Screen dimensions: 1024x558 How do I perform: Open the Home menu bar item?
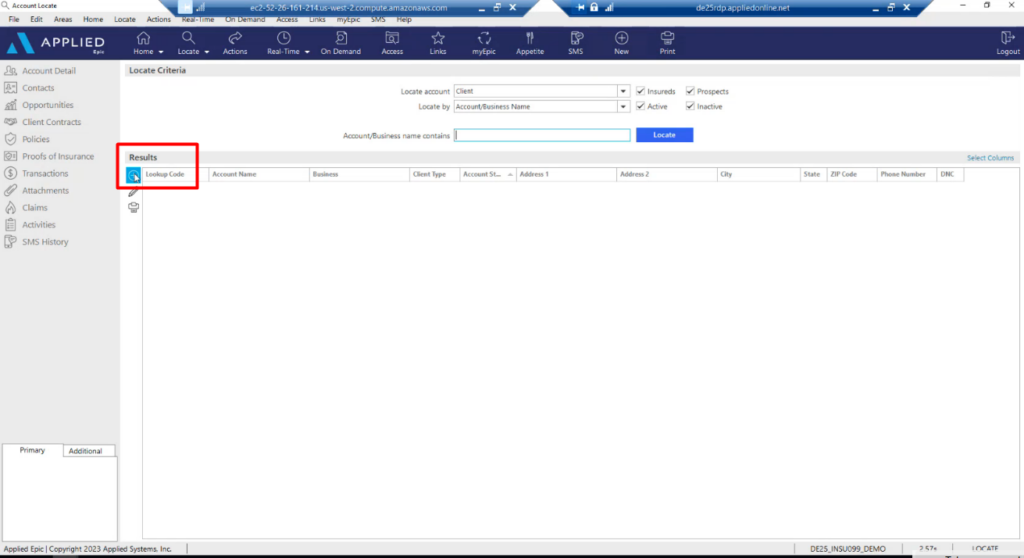[x=93, y=20]
